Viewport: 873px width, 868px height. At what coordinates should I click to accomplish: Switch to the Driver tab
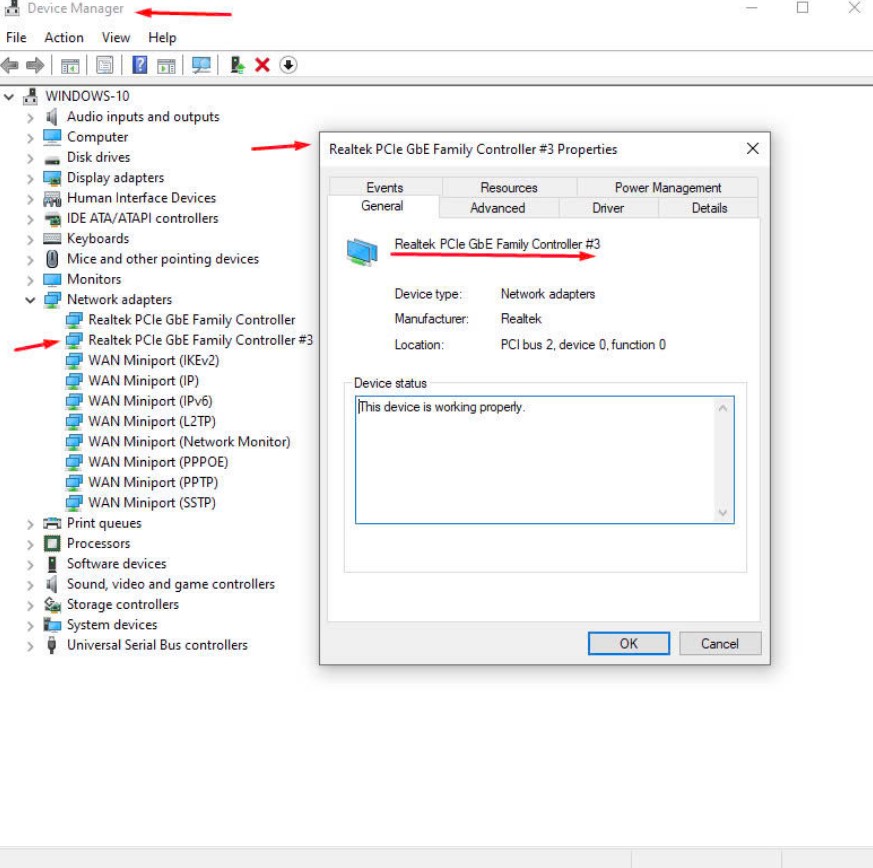608,208
